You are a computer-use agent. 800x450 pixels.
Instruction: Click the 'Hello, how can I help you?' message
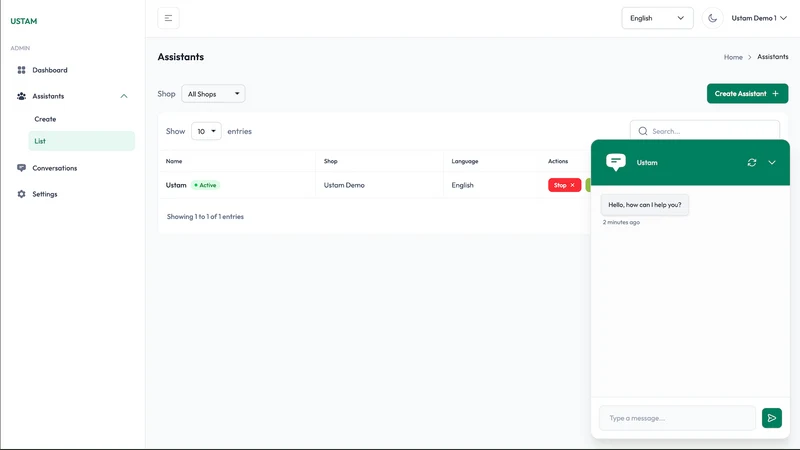coord(644,205)
